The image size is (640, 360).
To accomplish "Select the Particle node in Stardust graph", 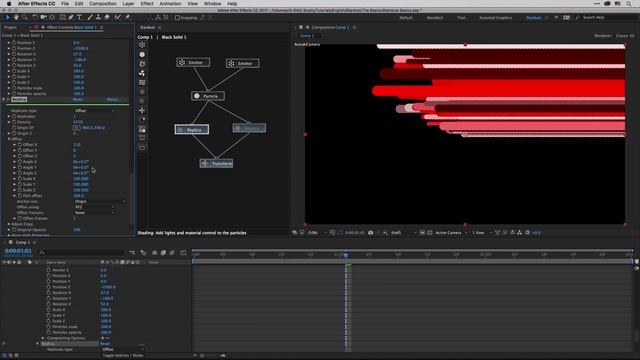I will pyautogui.click(x=208, y=96).
